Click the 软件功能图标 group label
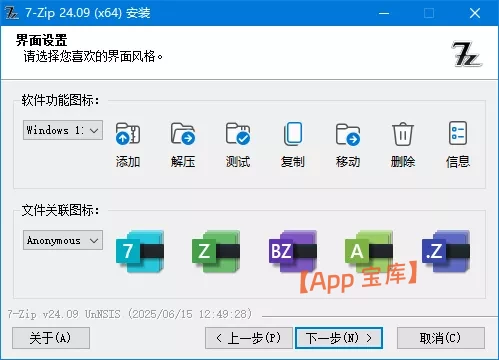 click(x=60, y=100)
